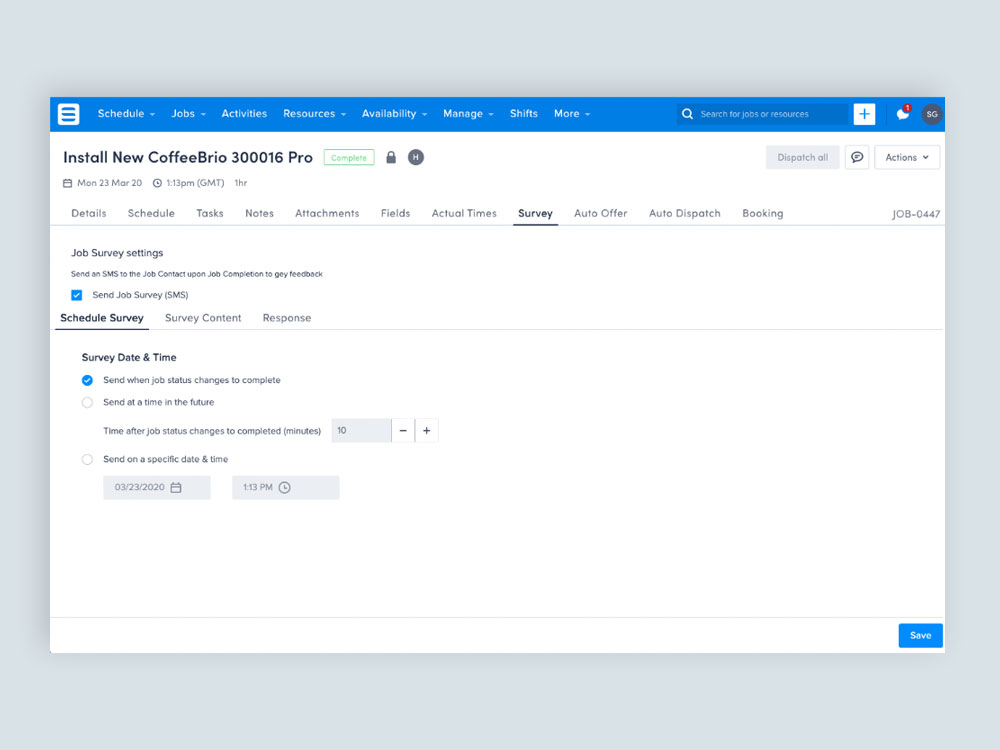Switch to the Booking tab
This screenshot has height=750, width=1000.
click(763, 213)
